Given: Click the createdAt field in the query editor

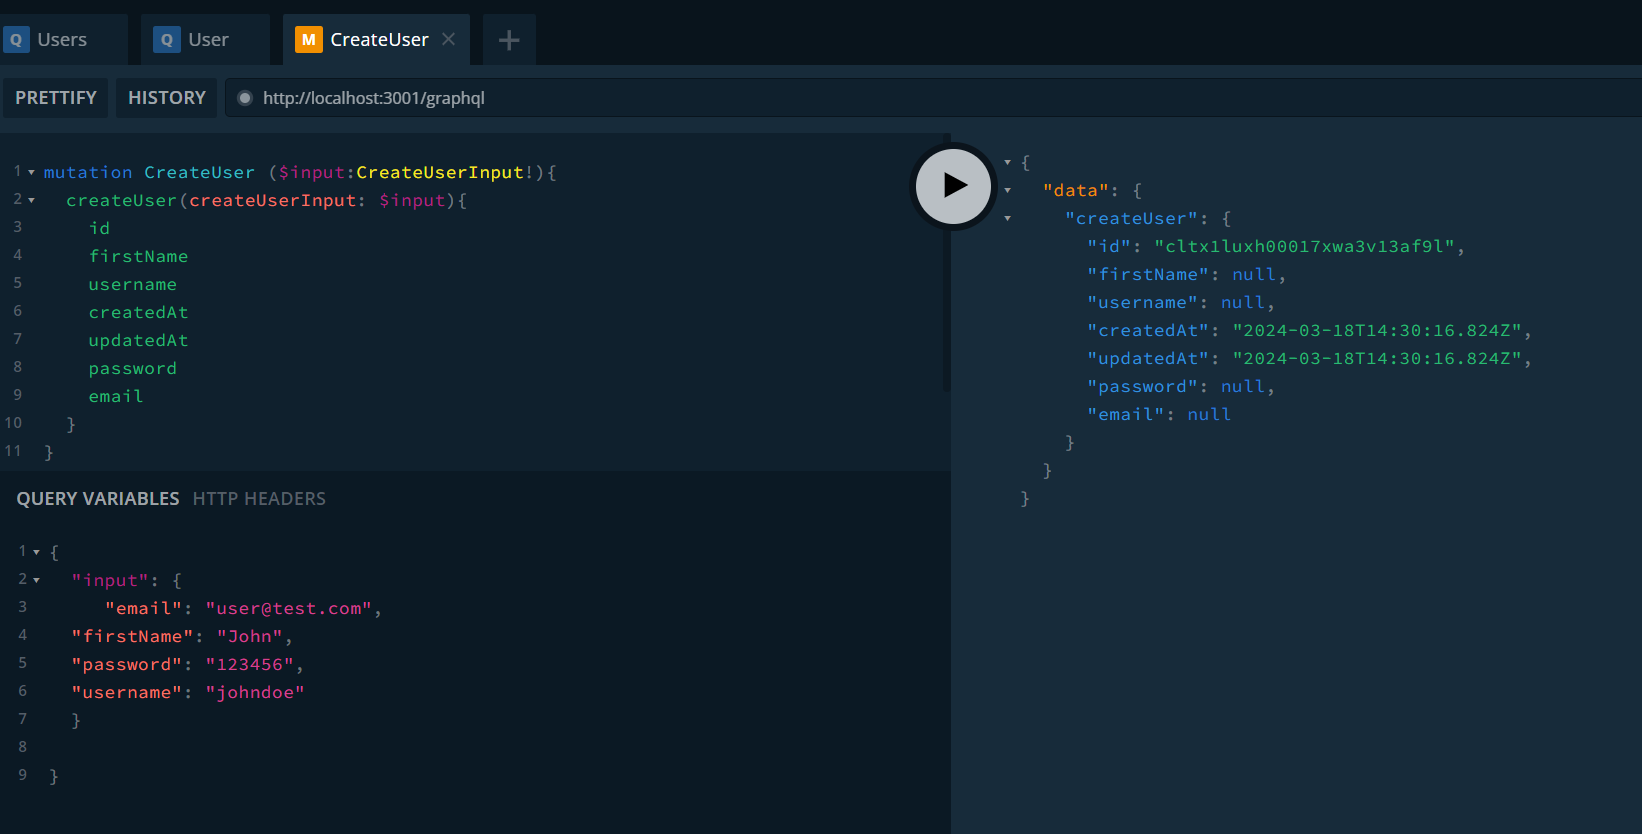Looking at the screenshot, I should click(138, 313).
